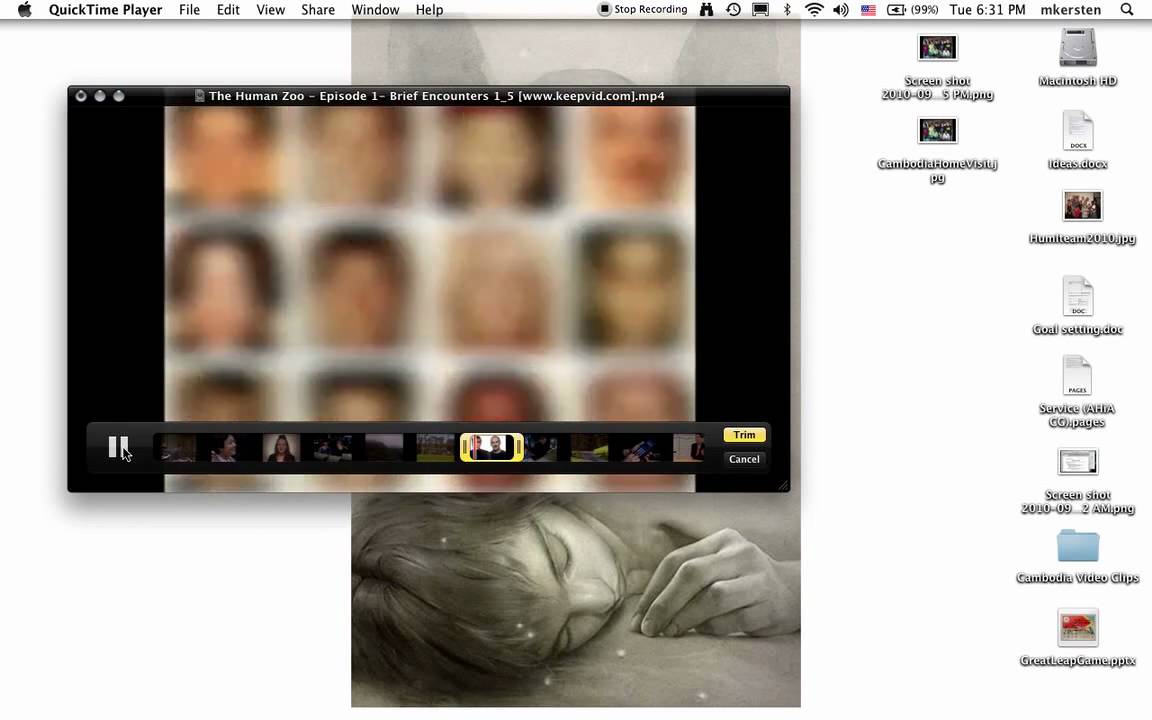The image size is (1152, 720).
Task: Open the File menu
Action: pyautogui.click(x=189, y=10)
